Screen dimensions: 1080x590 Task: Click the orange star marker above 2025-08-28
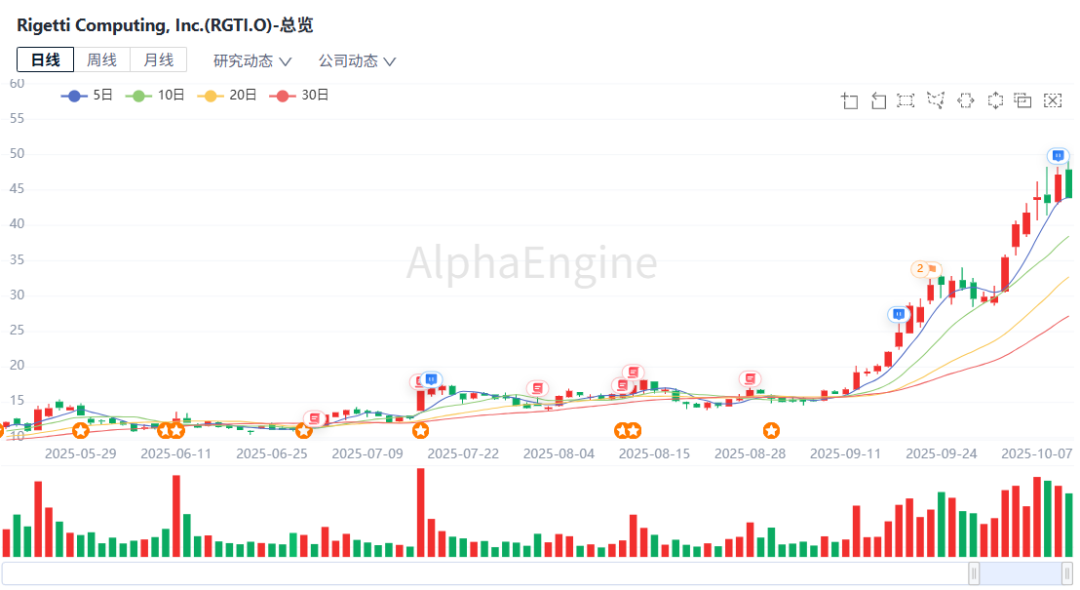(772, 431)
